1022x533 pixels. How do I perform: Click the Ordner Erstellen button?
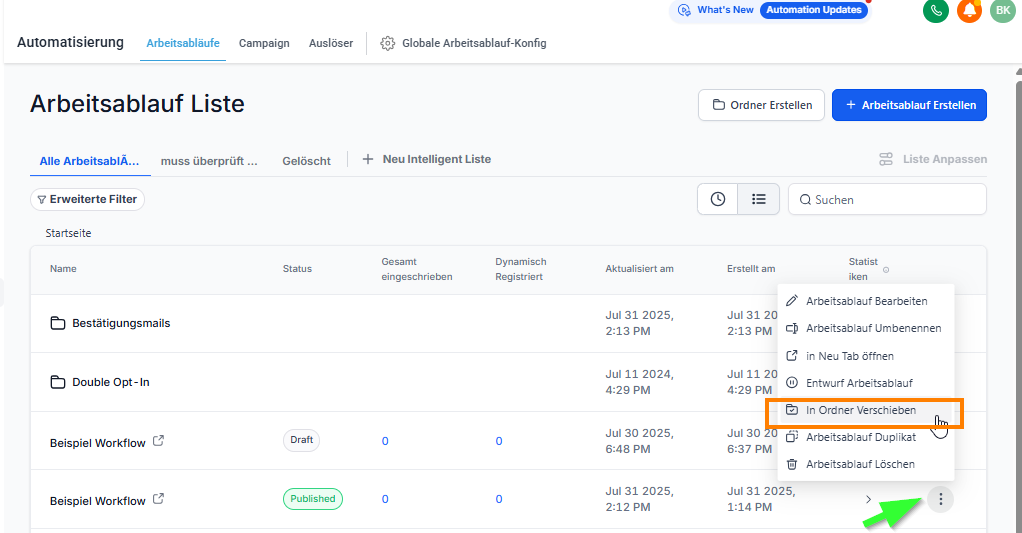click(x=761, y=105)
